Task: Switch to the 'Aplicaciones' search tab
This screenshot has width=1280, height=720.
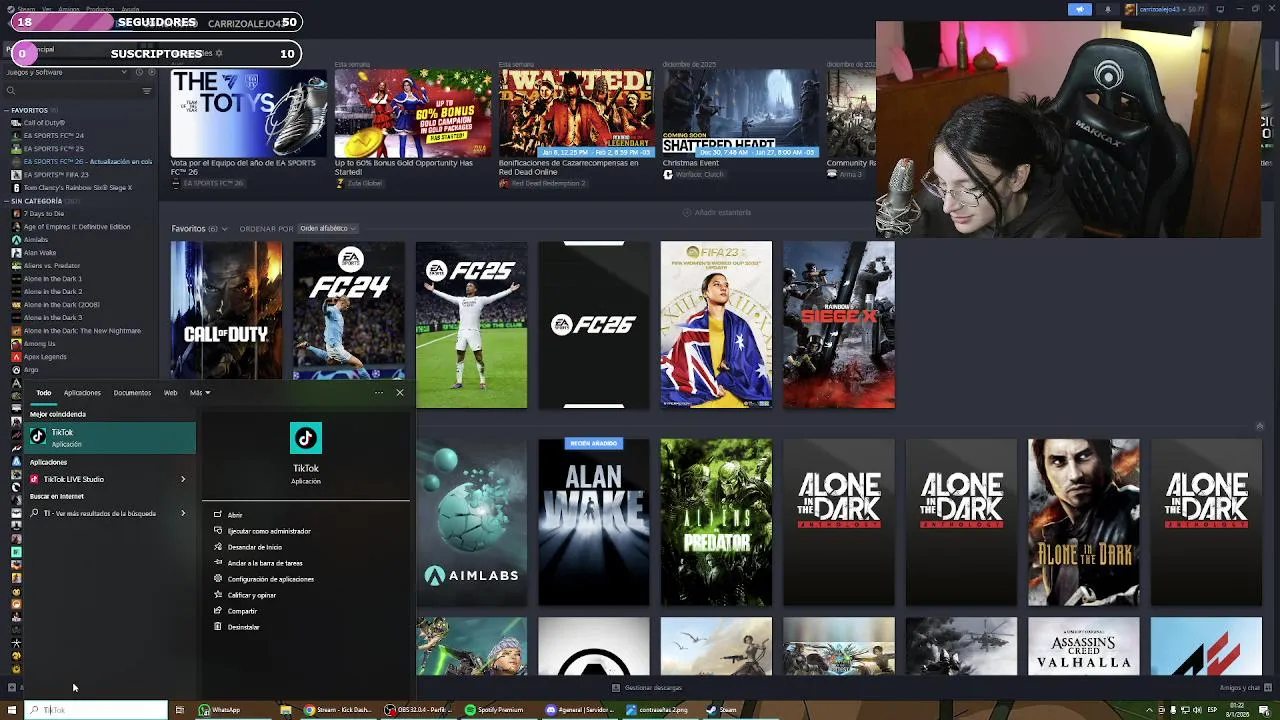Action: (82, 393)
